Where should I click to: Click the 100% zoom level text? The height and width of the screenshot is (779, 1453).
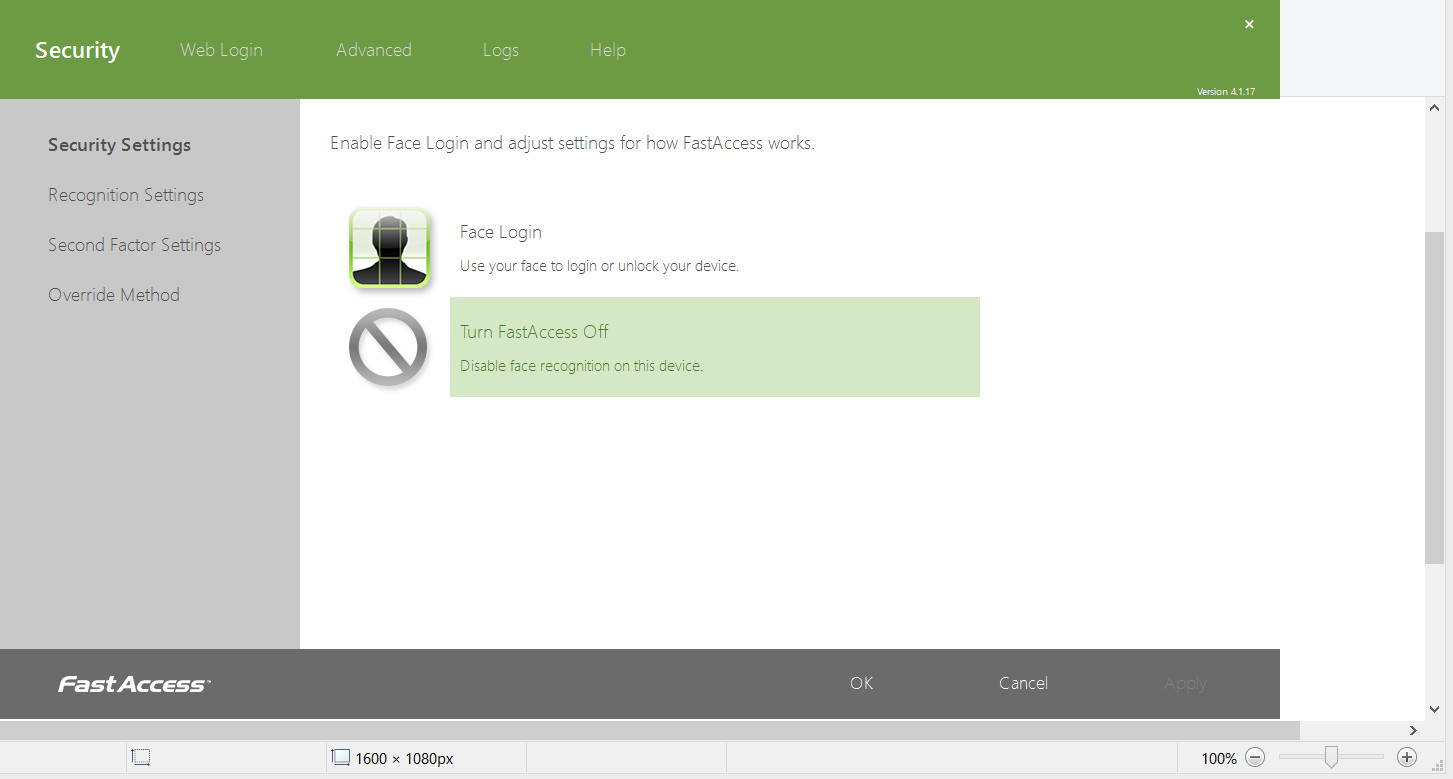[1219, 759]
